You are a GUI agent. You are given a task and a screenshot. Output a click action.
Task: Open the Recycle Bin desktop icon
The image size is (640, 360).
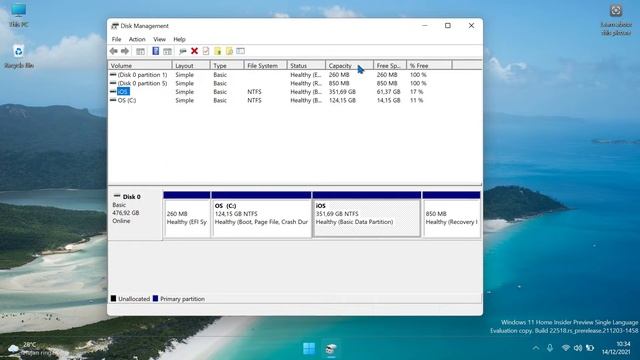pos(18,56)
